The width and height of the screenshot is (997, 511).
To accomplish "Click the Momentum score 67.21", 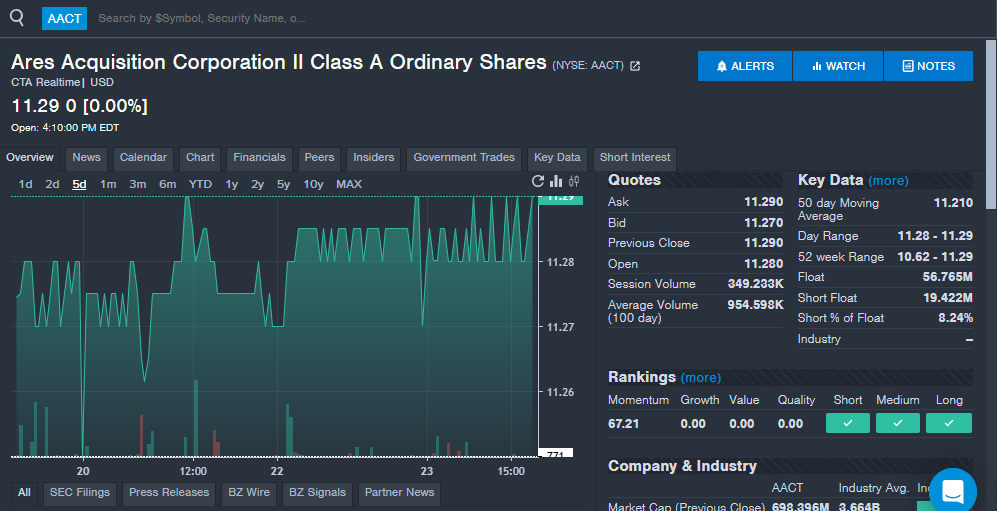I will click(x=624, y=424).
